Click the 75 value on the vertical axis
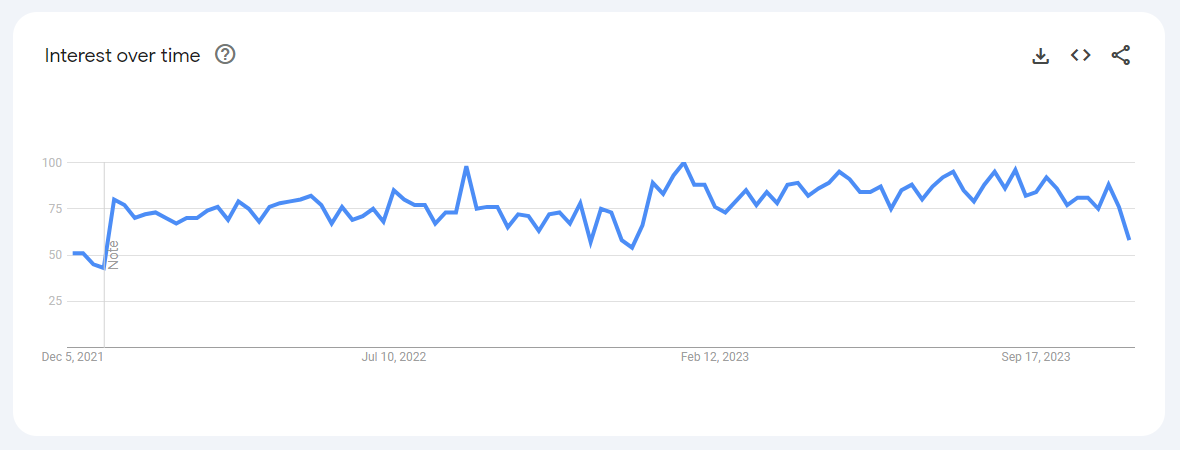Image resolution: width=1180 pixels, height=450 pixels. (x=56, y=208)
